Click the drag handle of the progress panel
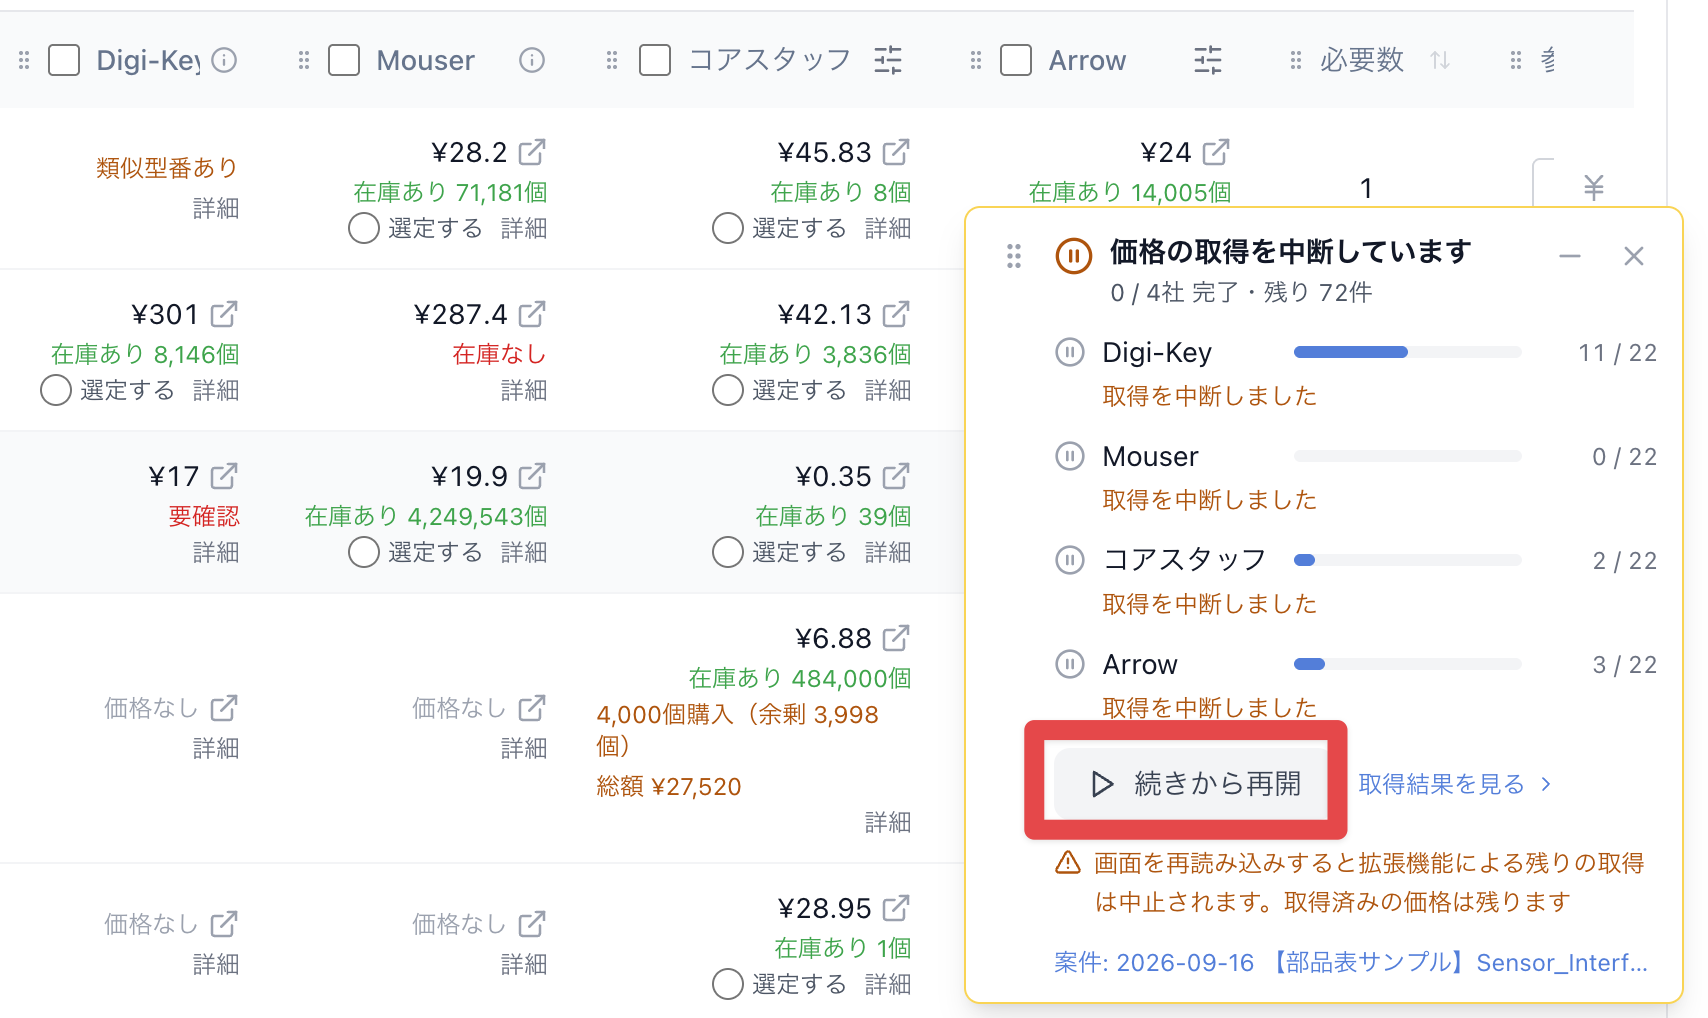Viewport: 1708px width, 1018px height. [1014, 256]
